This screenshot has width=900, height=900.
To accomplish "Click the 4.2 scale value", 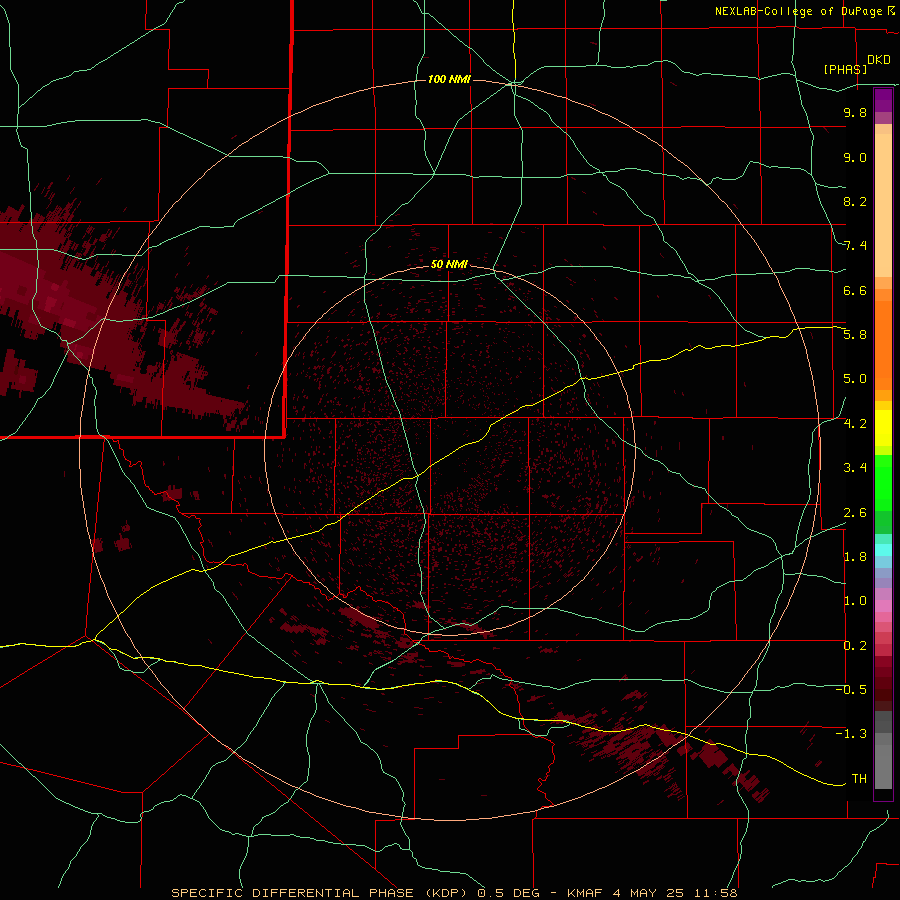I will pos(855,424).
